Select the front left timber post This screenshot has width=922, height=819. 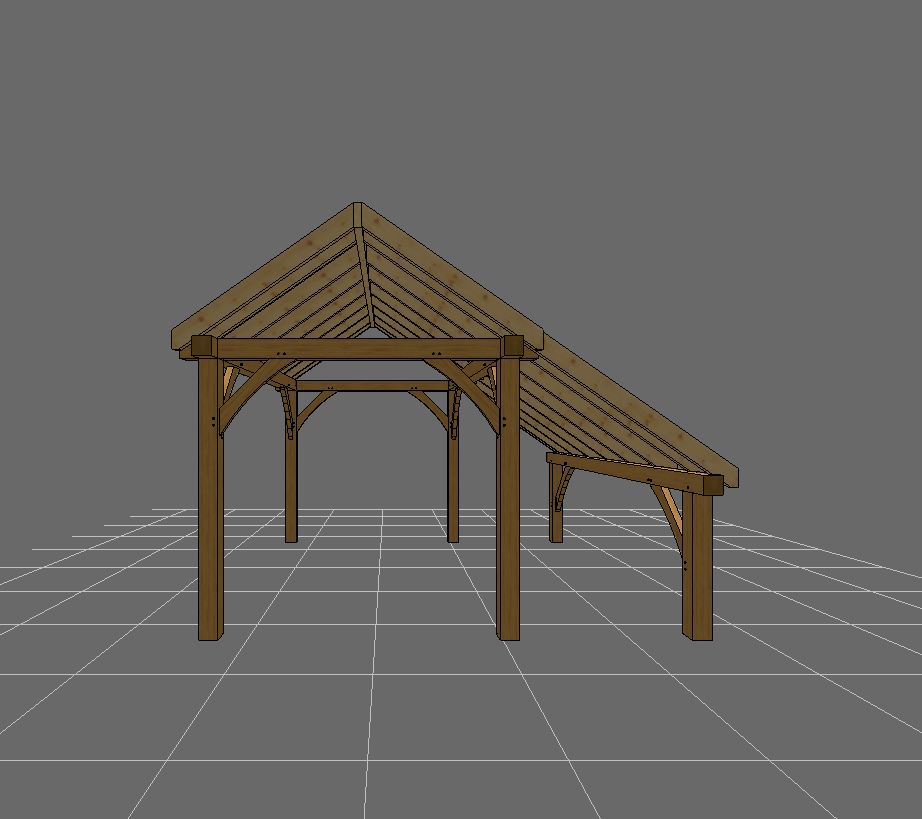pyautogui.click(x=210, y=520)
